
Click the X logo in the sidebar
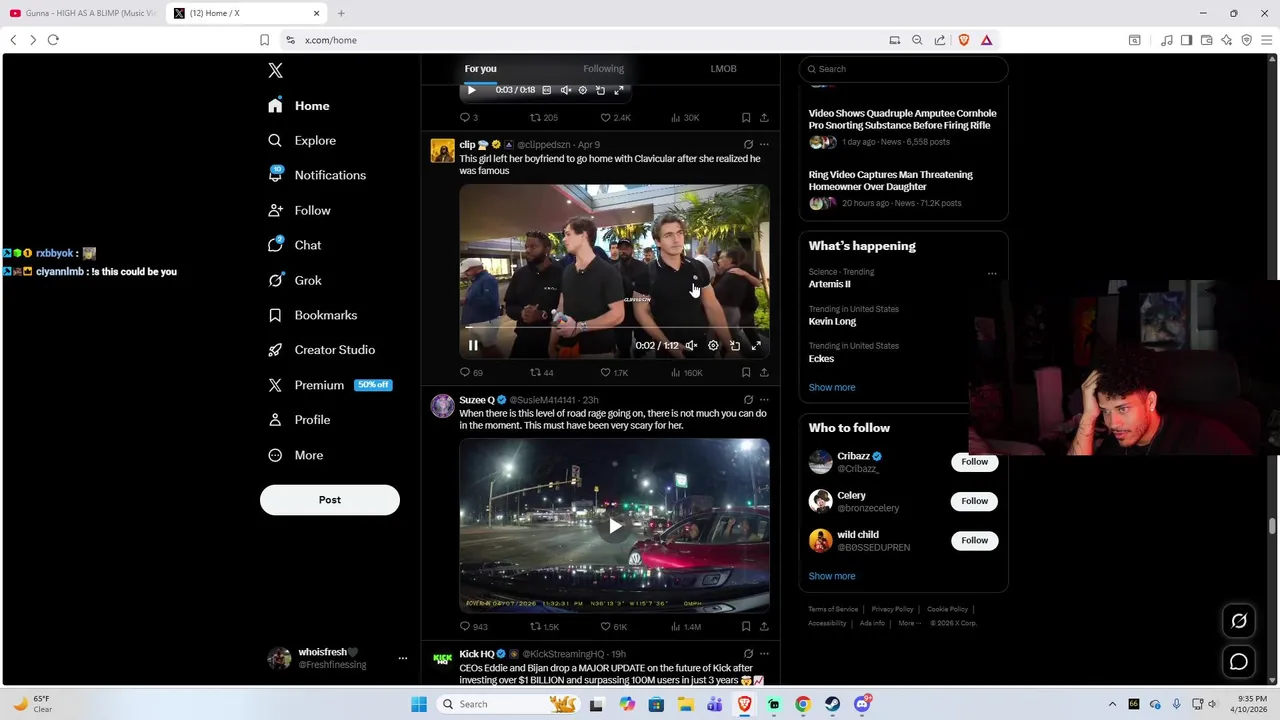pos(275,70)
